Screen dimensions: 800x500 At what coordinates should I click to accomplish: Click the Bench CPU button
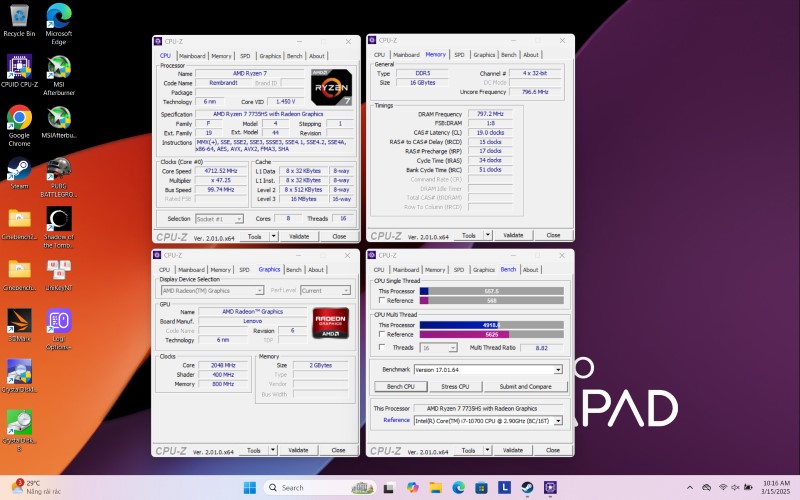(401, 387)
